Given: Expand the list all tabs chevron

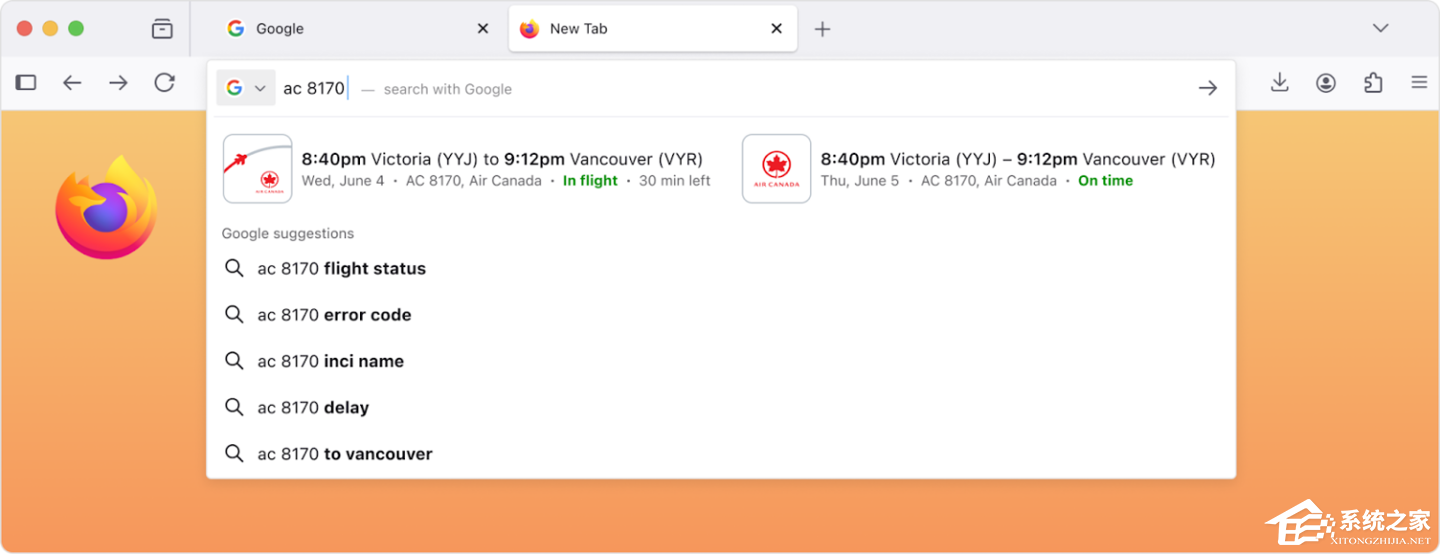Looking at the screenshot, I should [1381, 28].
